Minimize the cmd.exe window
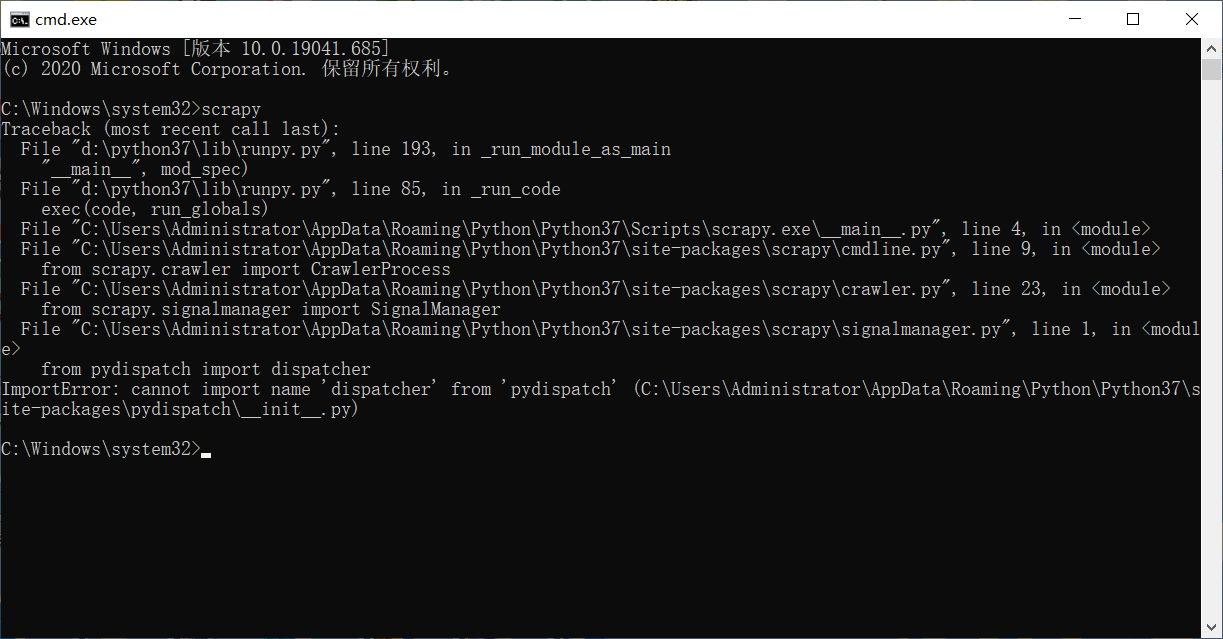1223x639 pixels. click(x=1075, y=19)
